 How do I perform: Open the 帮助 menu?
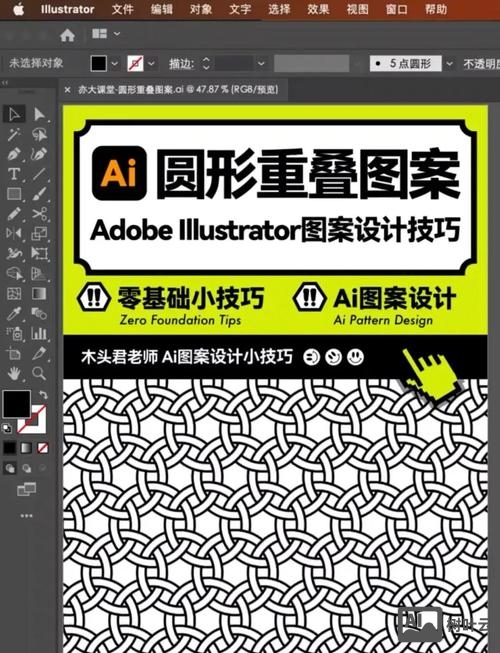click(x=436, y=9)
